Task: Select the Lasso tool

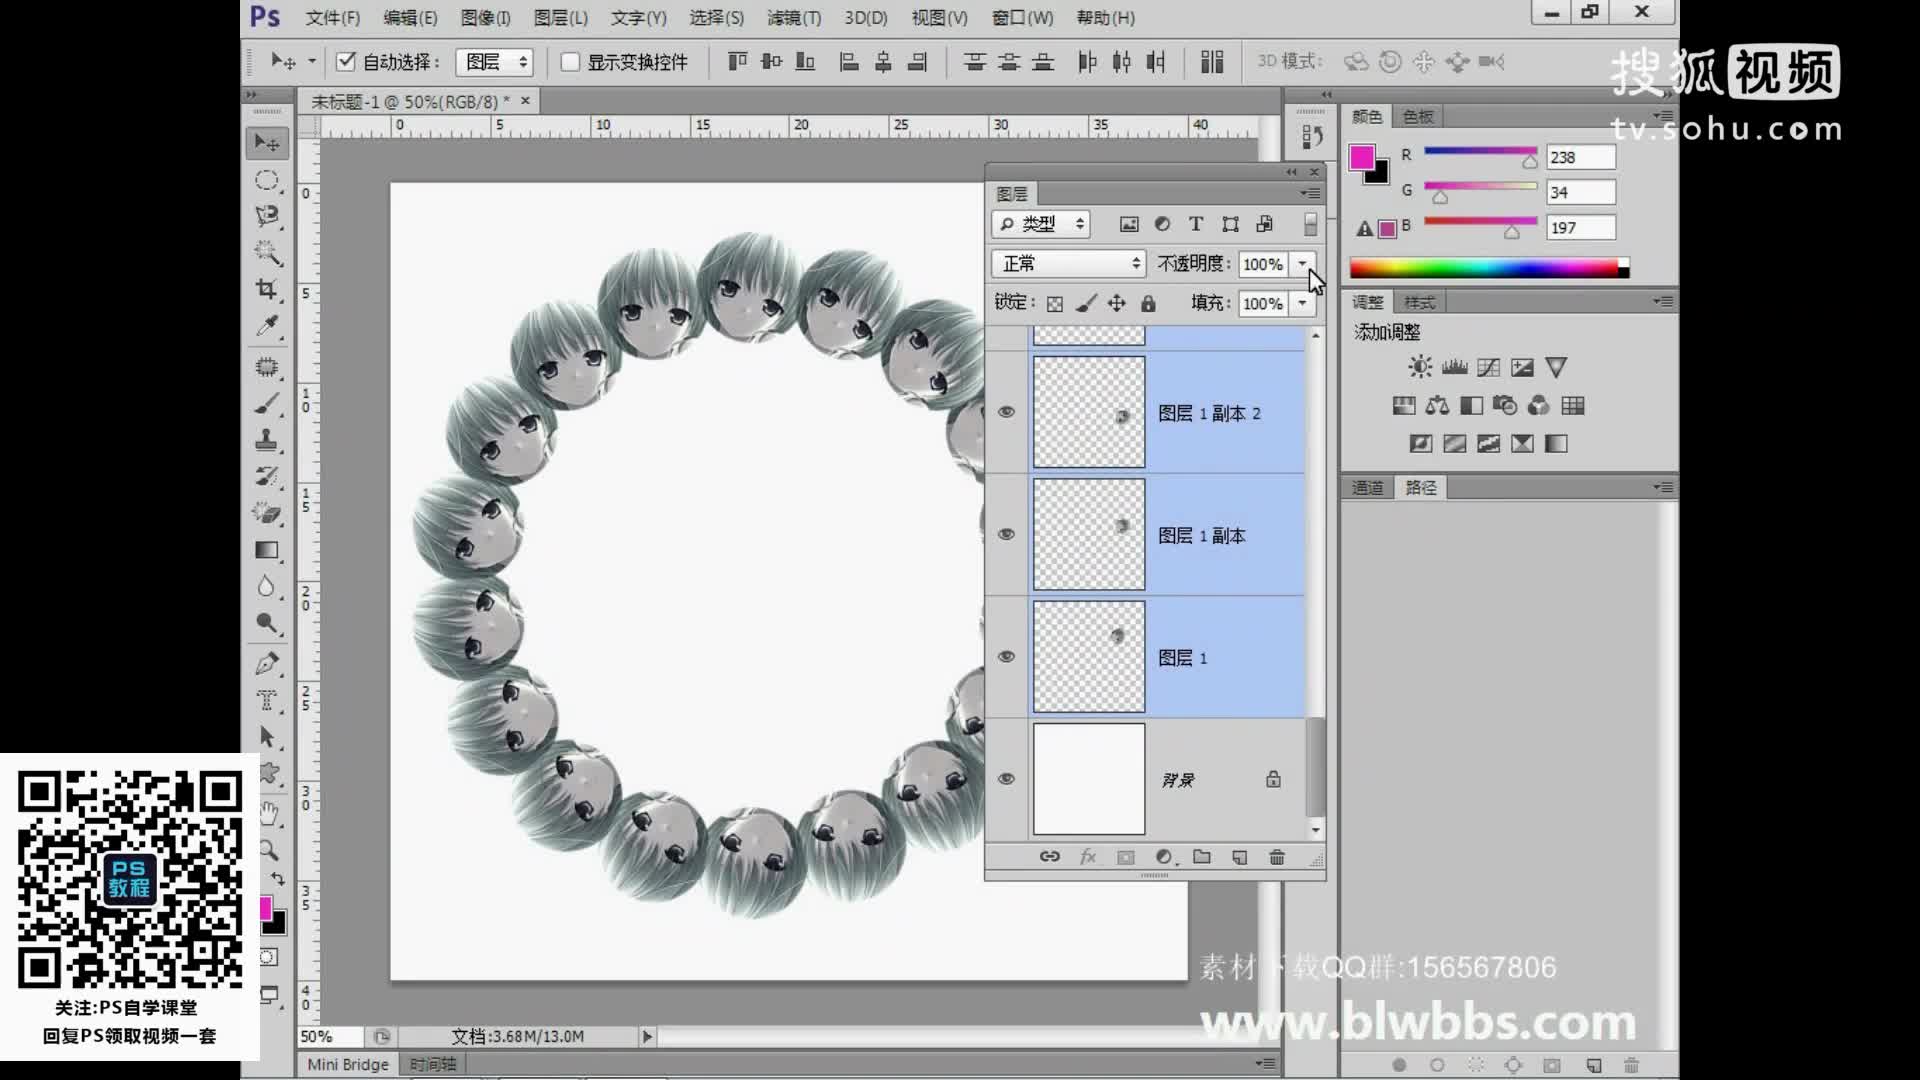Action: point(267,216)
